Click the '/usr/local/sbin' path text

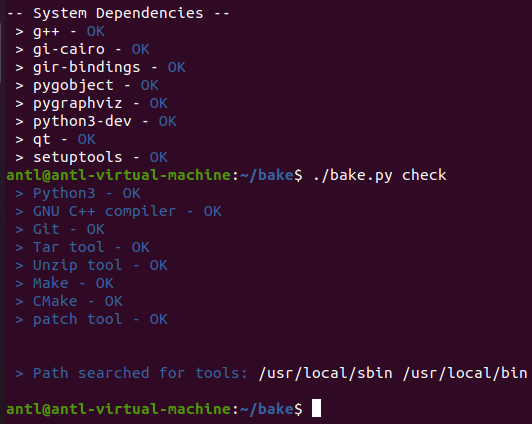[x=326, y=373]
